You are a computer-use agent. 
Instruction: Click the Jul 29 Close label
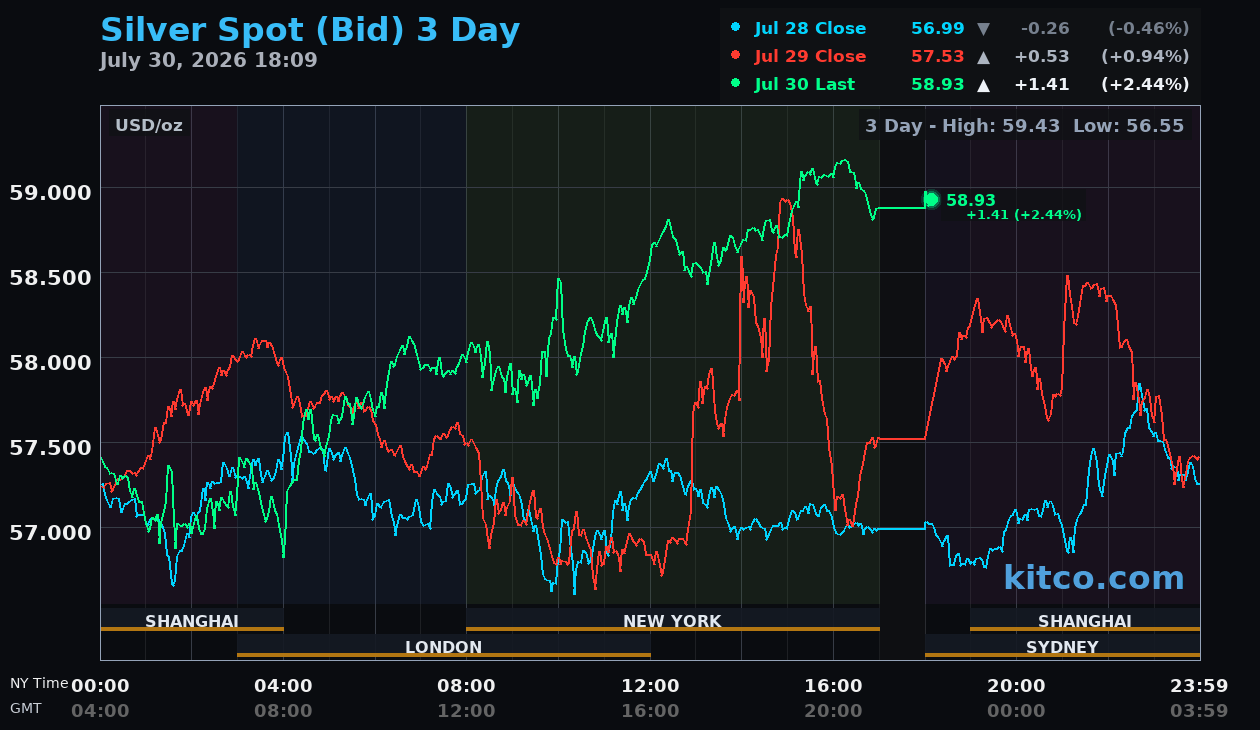coord(810,56)
